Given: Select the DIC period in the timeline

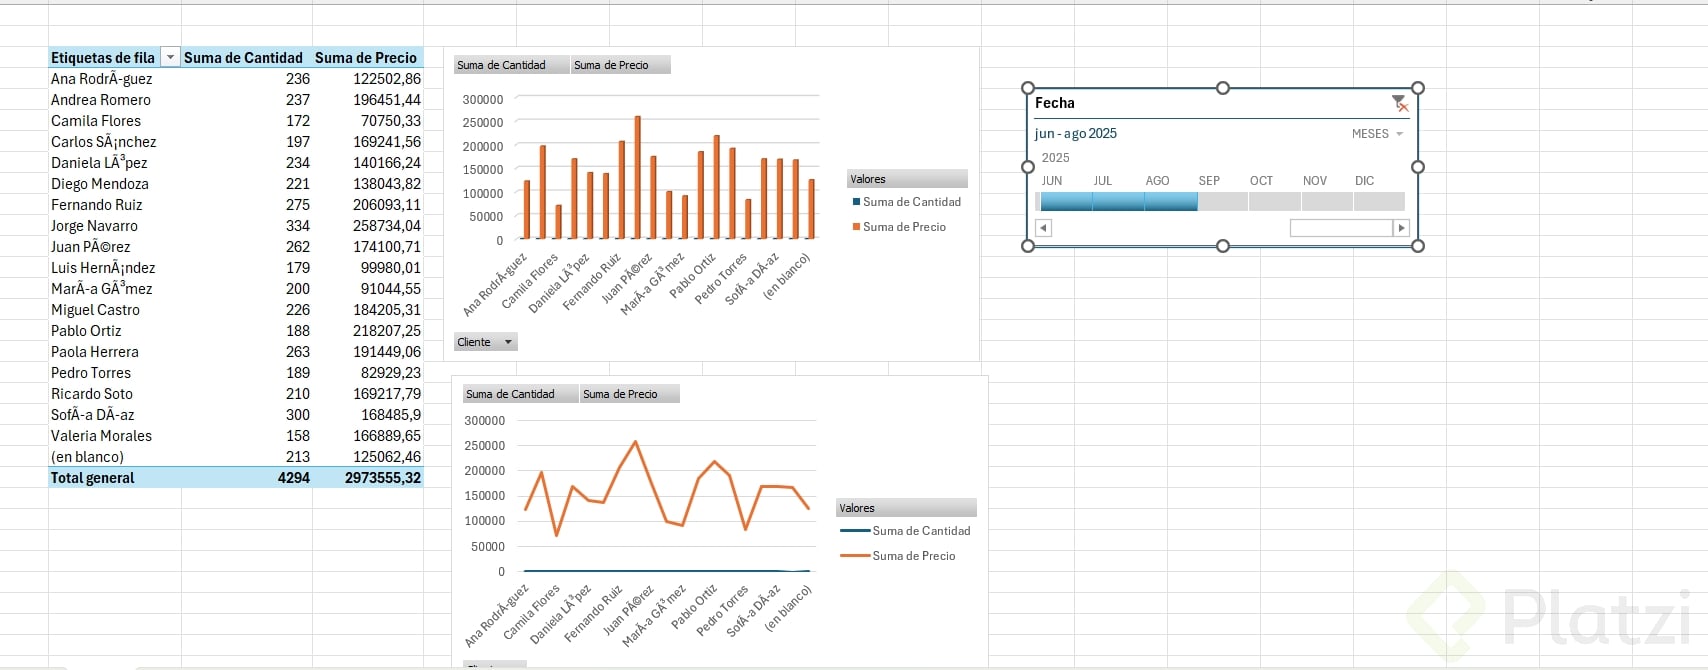Looking at the screenshot, I should (x=1379, y=201).
